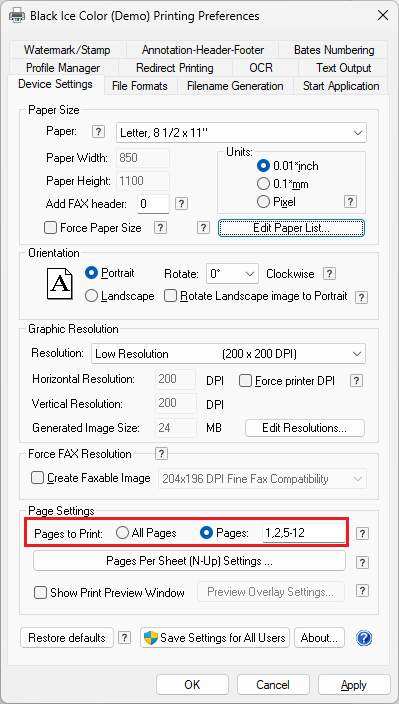Viewport: 399px width, 704px height.
Task: Choose Landscape orientation
Action: 91,296
